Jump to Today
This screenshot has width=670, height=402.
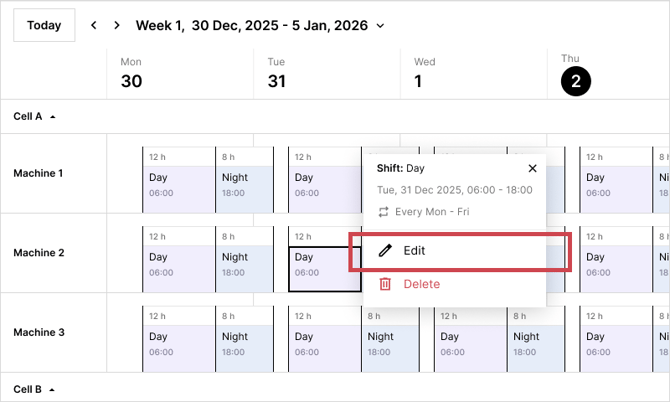(x=44, y=25)
